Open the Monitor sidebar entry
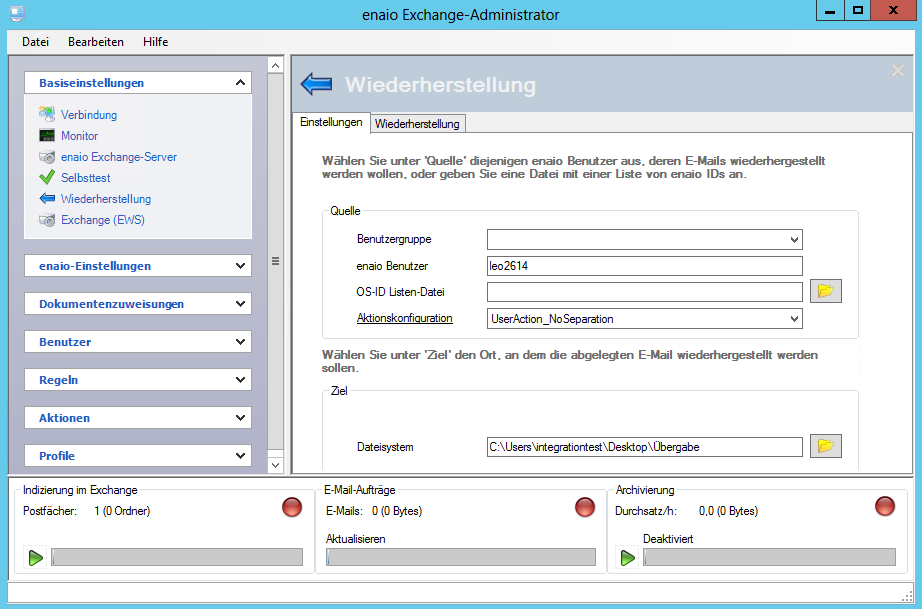Screen dimensions: 922x609 79,136
